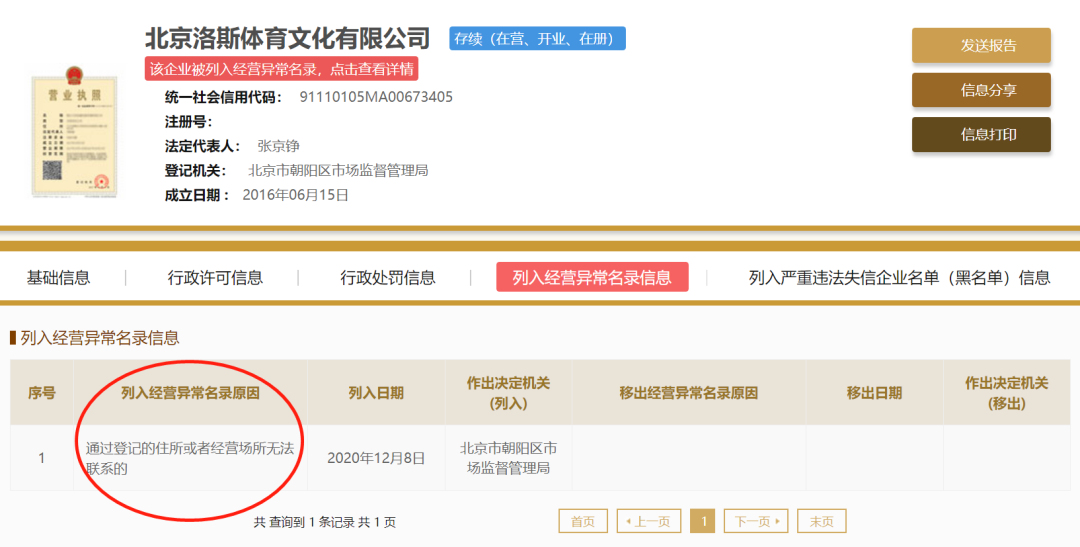Screen dimensions: 1080x547
Task: Go to 末页 in pagination
Action: (x=821, y=522)
